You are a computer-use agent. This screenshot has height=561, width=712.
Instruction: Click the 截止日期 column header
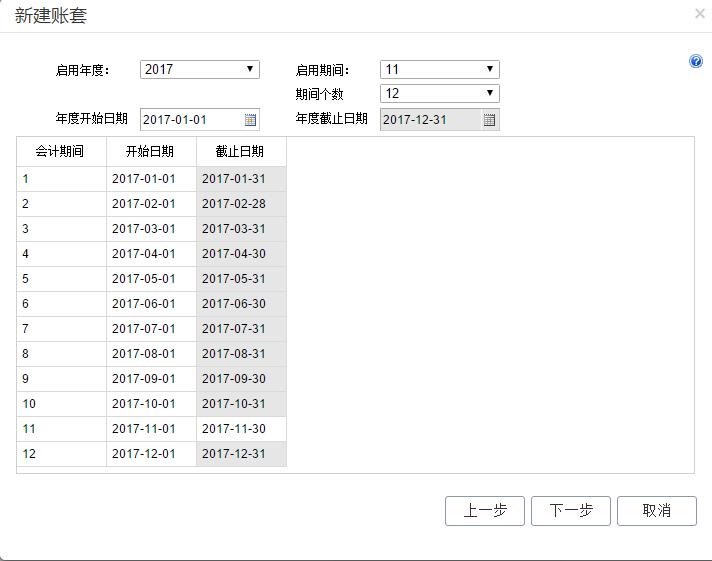pyautogui.click(x=241, y=151)
